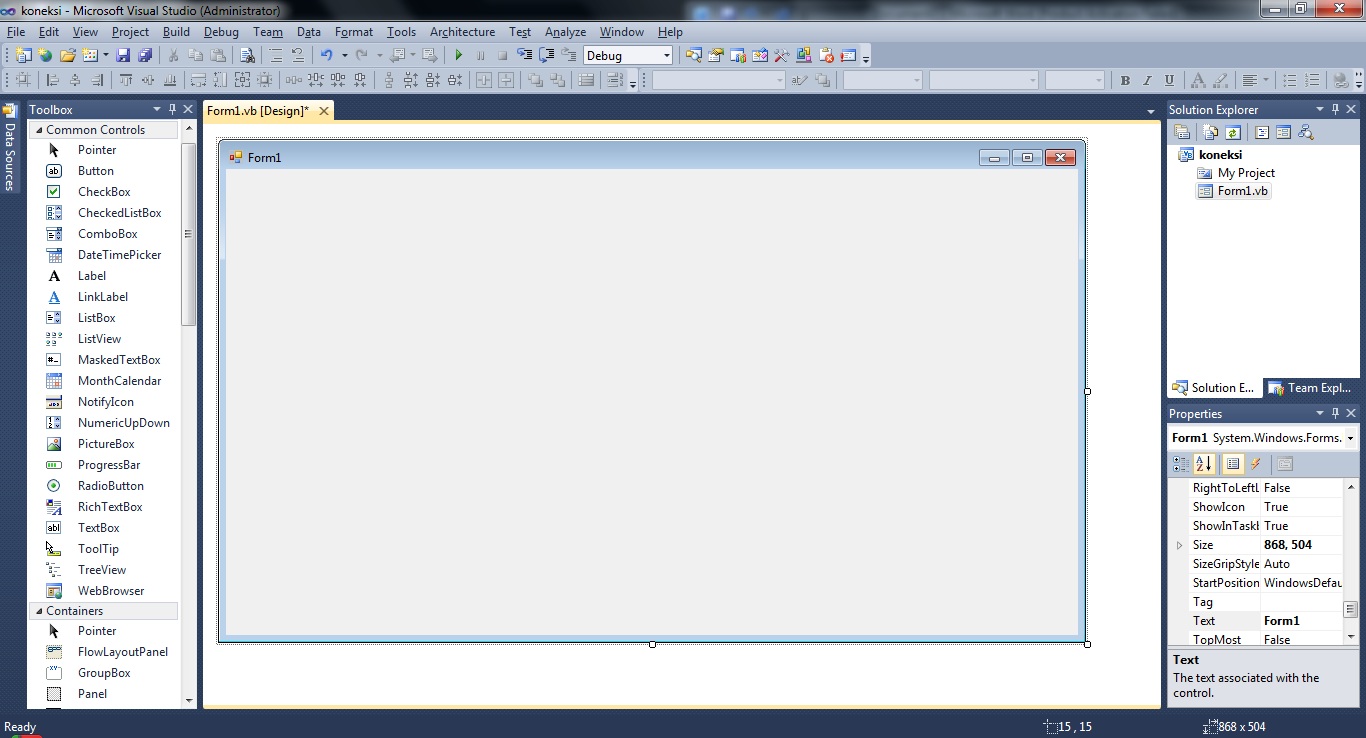Switch to the Team Explorer tab
The width and height of the screenshot is (1366, 738).
tap(1310, 388)
